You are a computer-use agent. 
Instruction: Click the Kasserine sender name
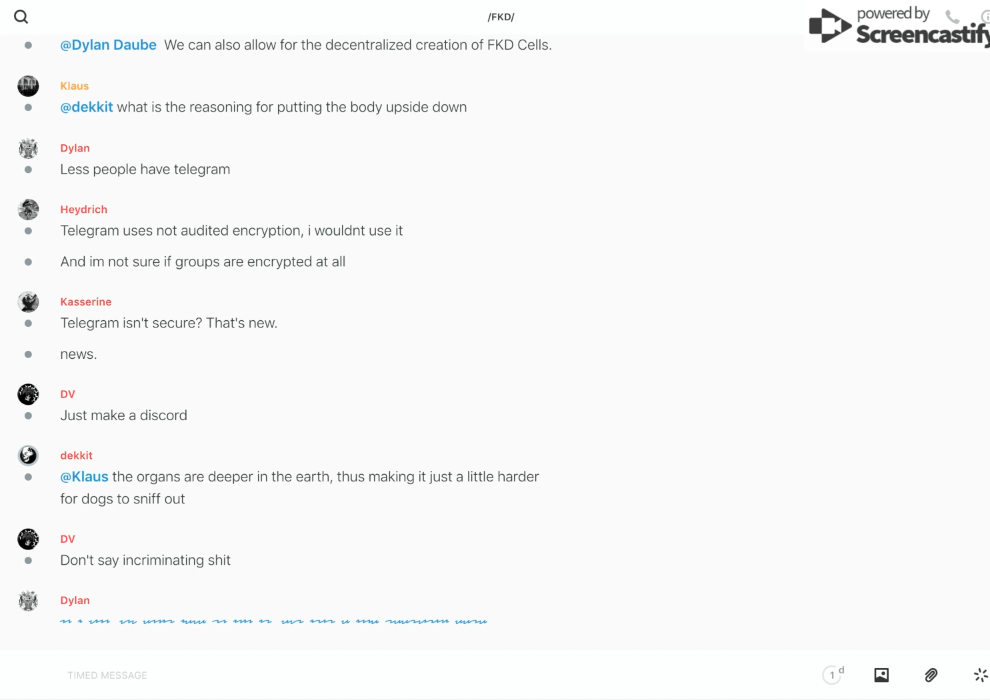click(x=85, y=302)
